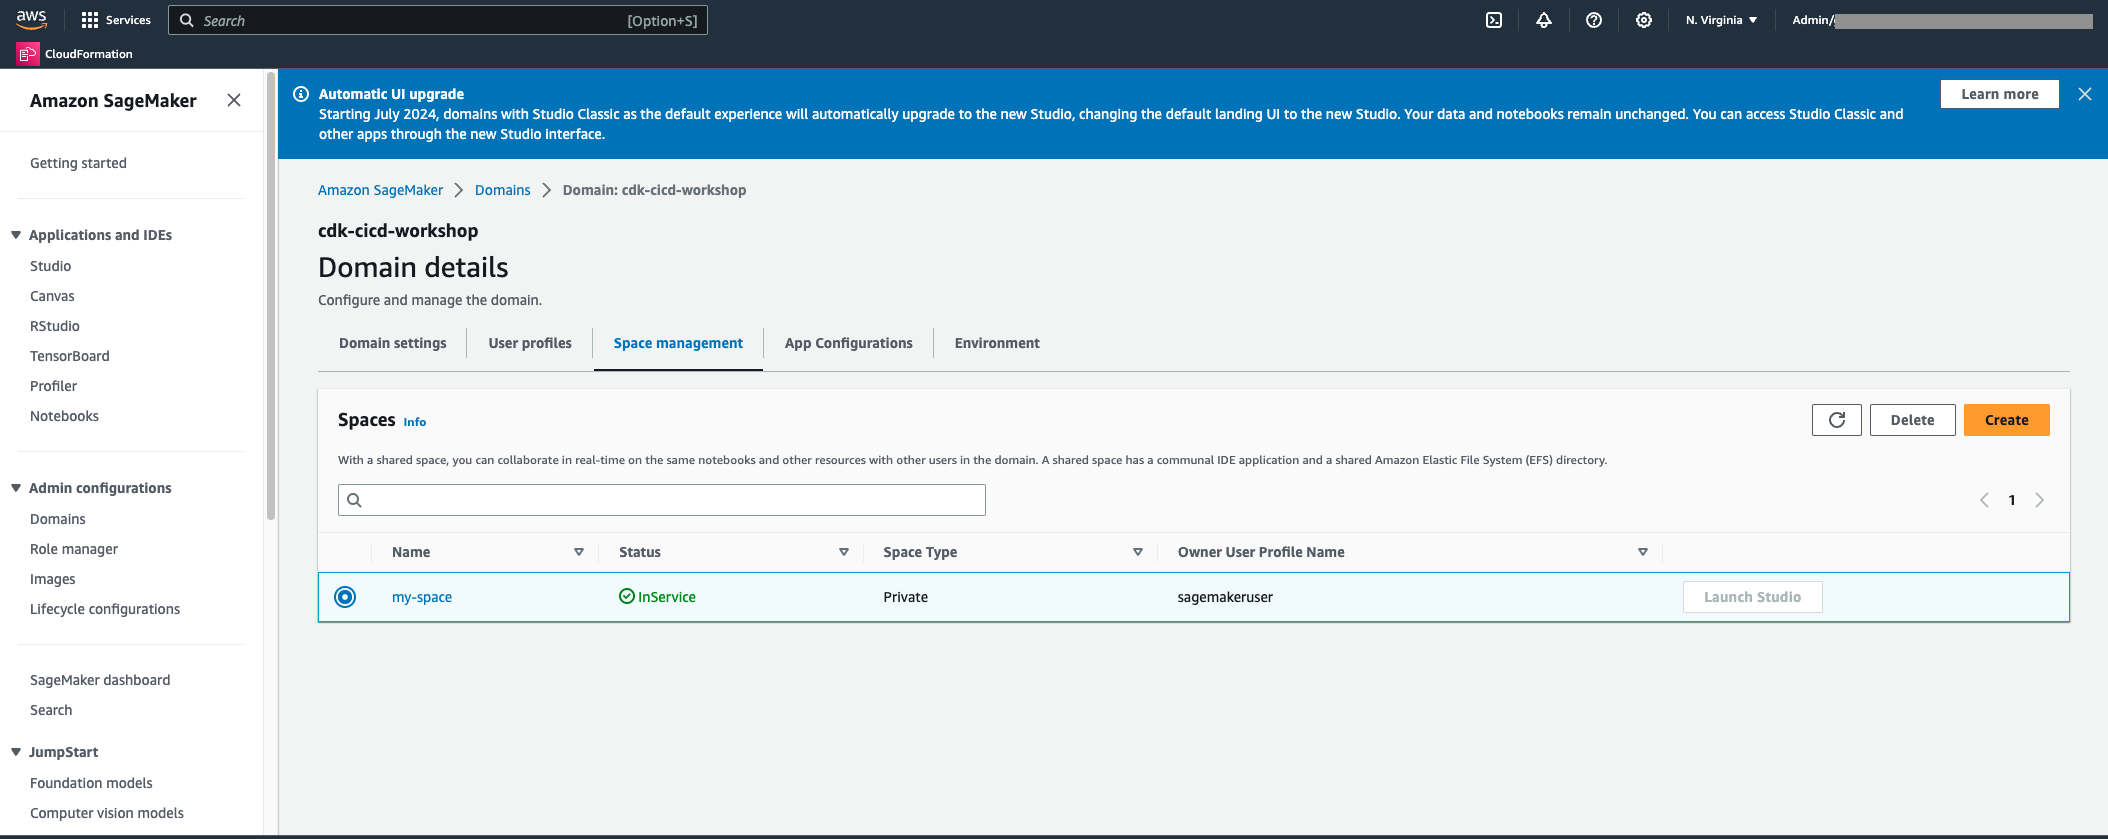Open SageMaker dashboard in sidebar

(x=100, y=680)
